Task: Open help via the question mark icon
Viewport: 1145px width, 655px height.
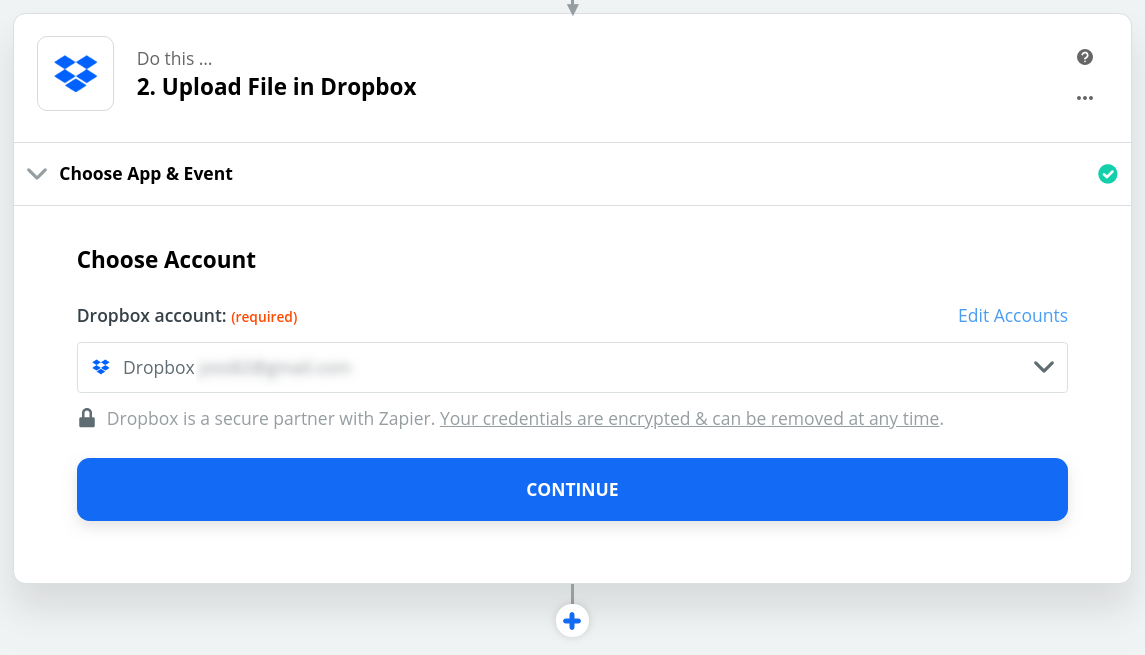Action: tap(1085, 57)
